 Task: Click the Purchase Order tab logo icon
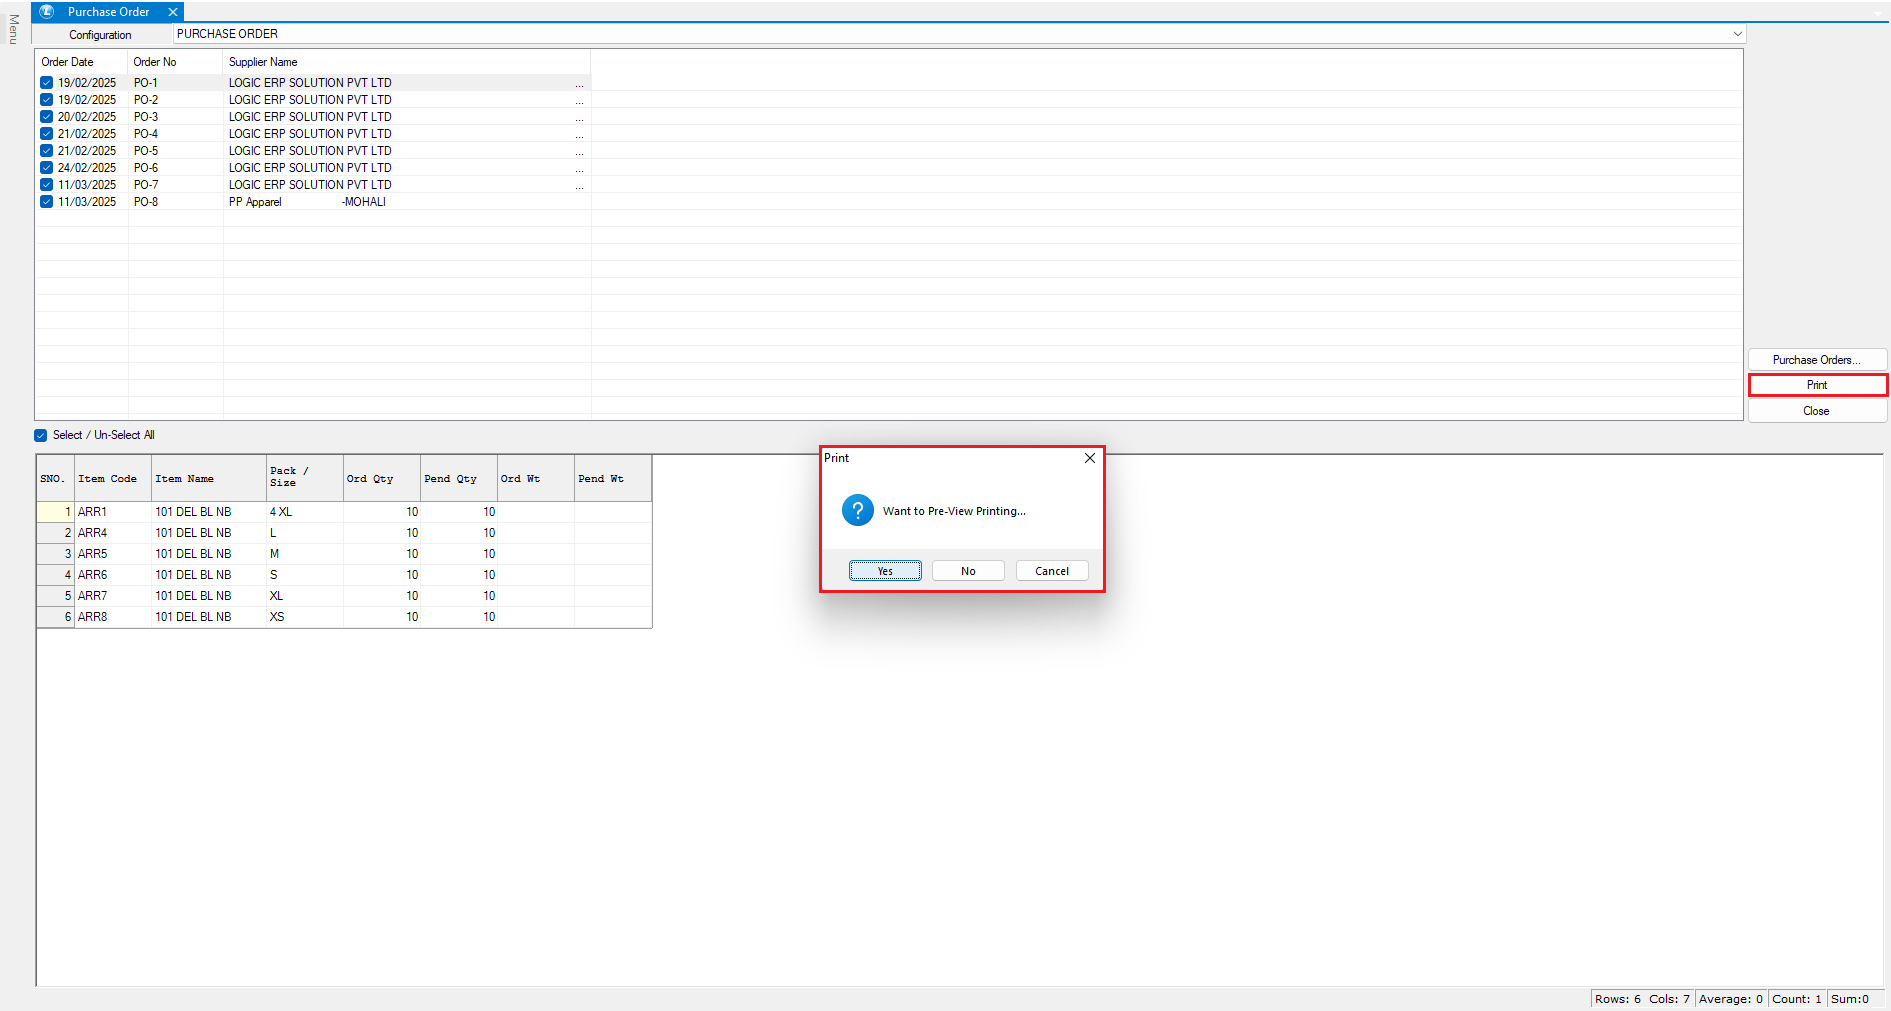click(46, 12)
